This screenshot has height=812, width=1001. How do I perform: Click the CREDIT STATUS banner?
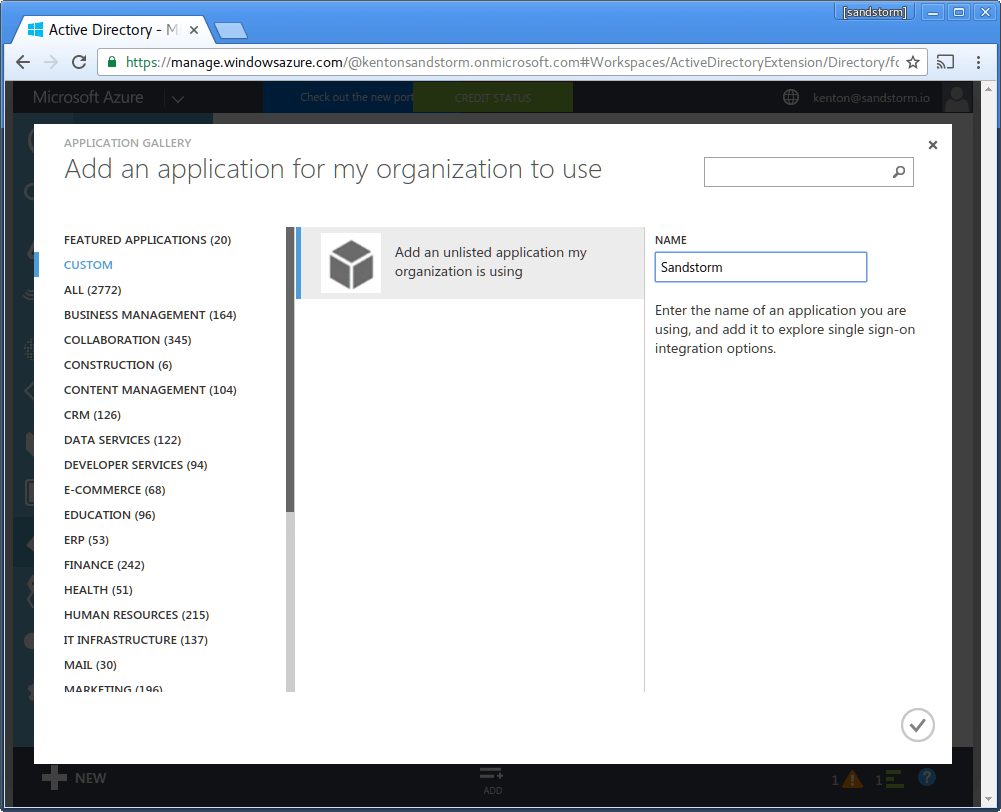pos(493,98)
